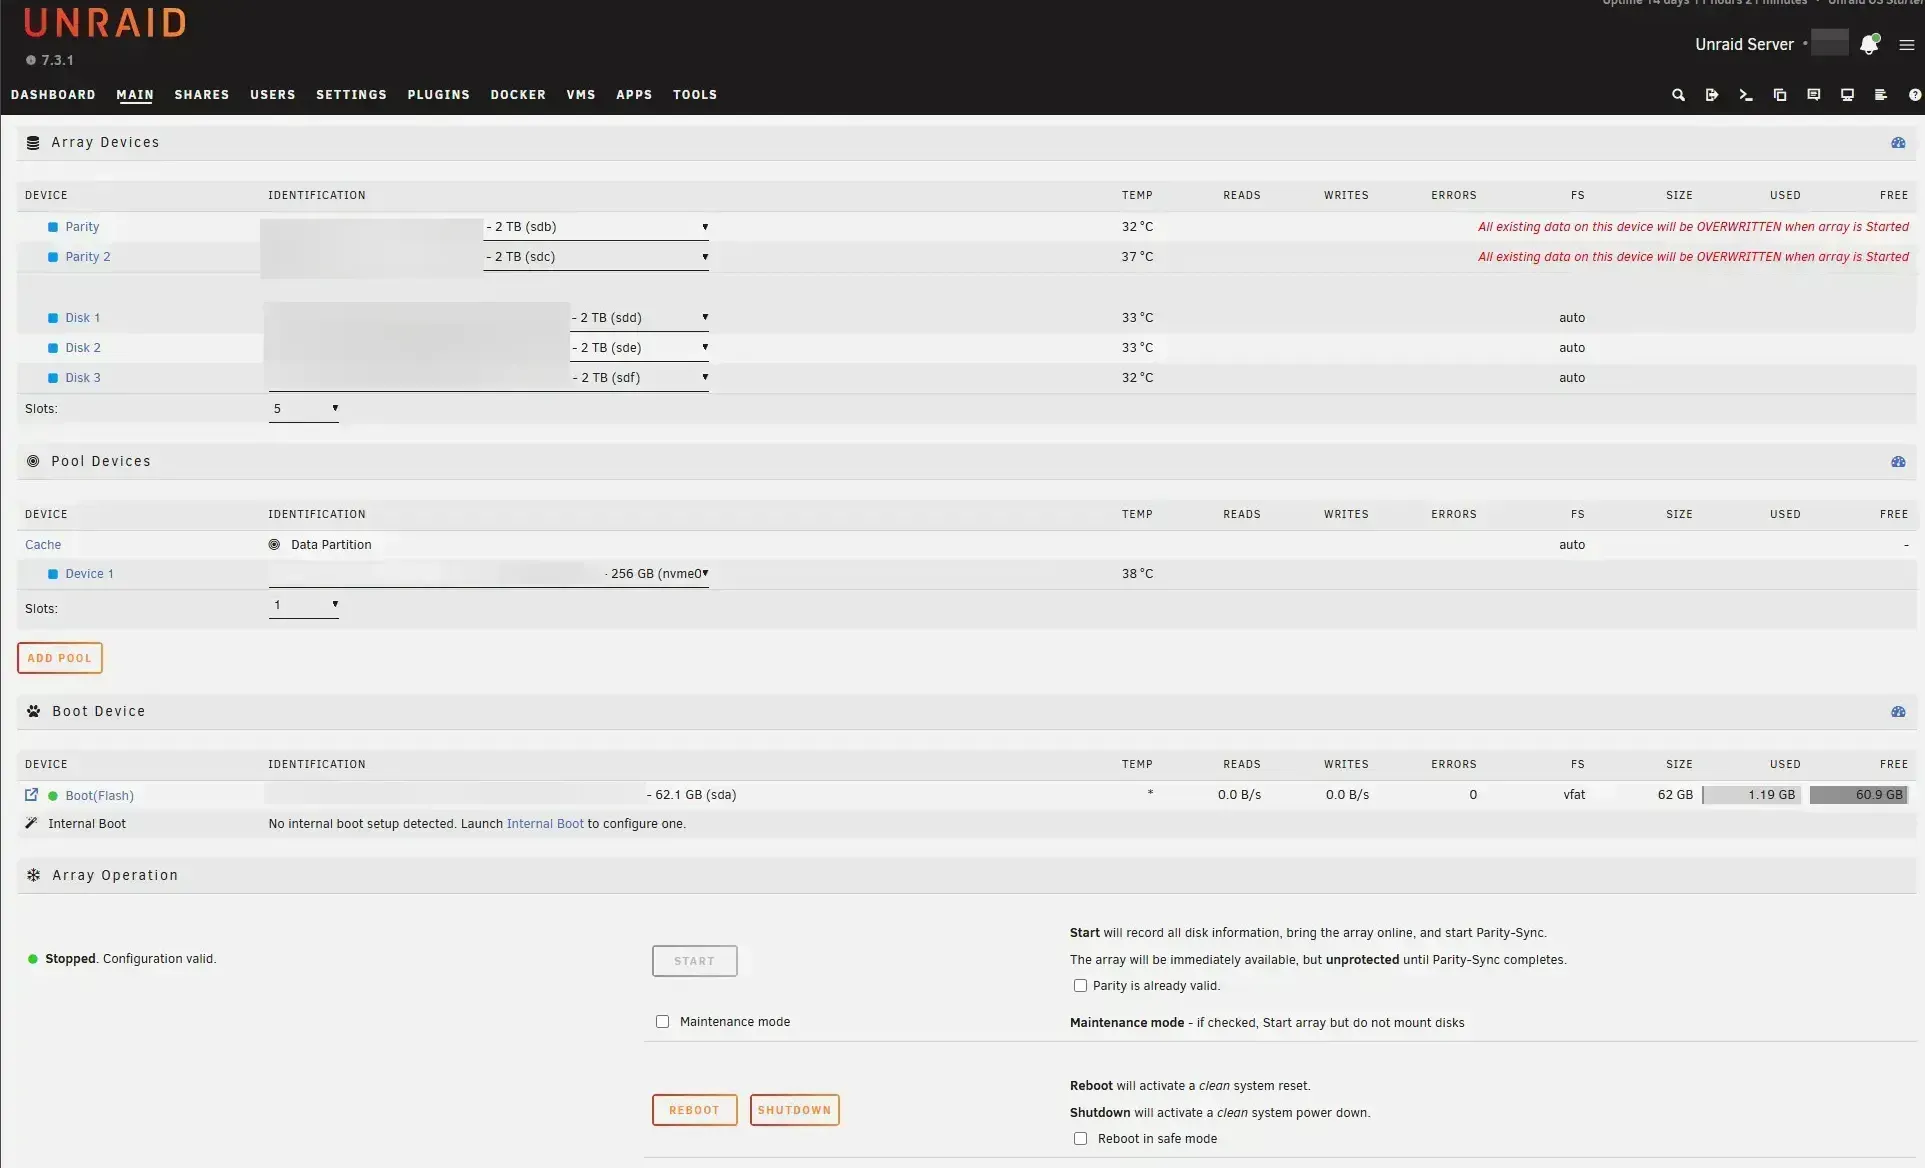1925x1168 pixels.
Task: Enable Maintenance mode checkbox
Action: coord(662,1022)
